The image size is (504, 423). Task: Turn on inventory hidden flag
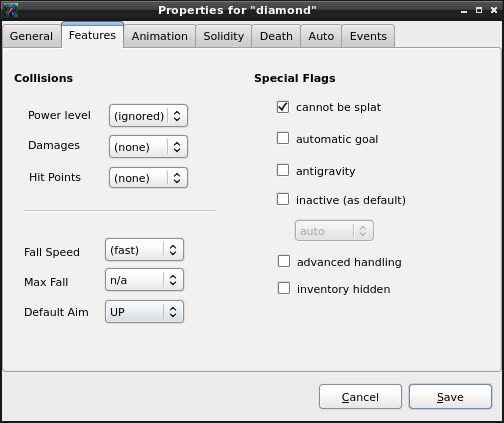click(x=284, y=288)
